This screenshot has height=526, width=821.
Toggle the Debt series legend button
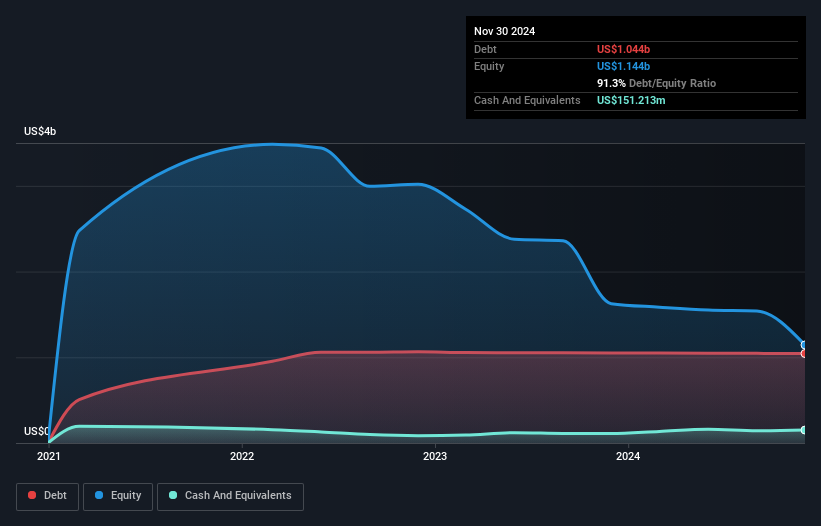point(47,496)
